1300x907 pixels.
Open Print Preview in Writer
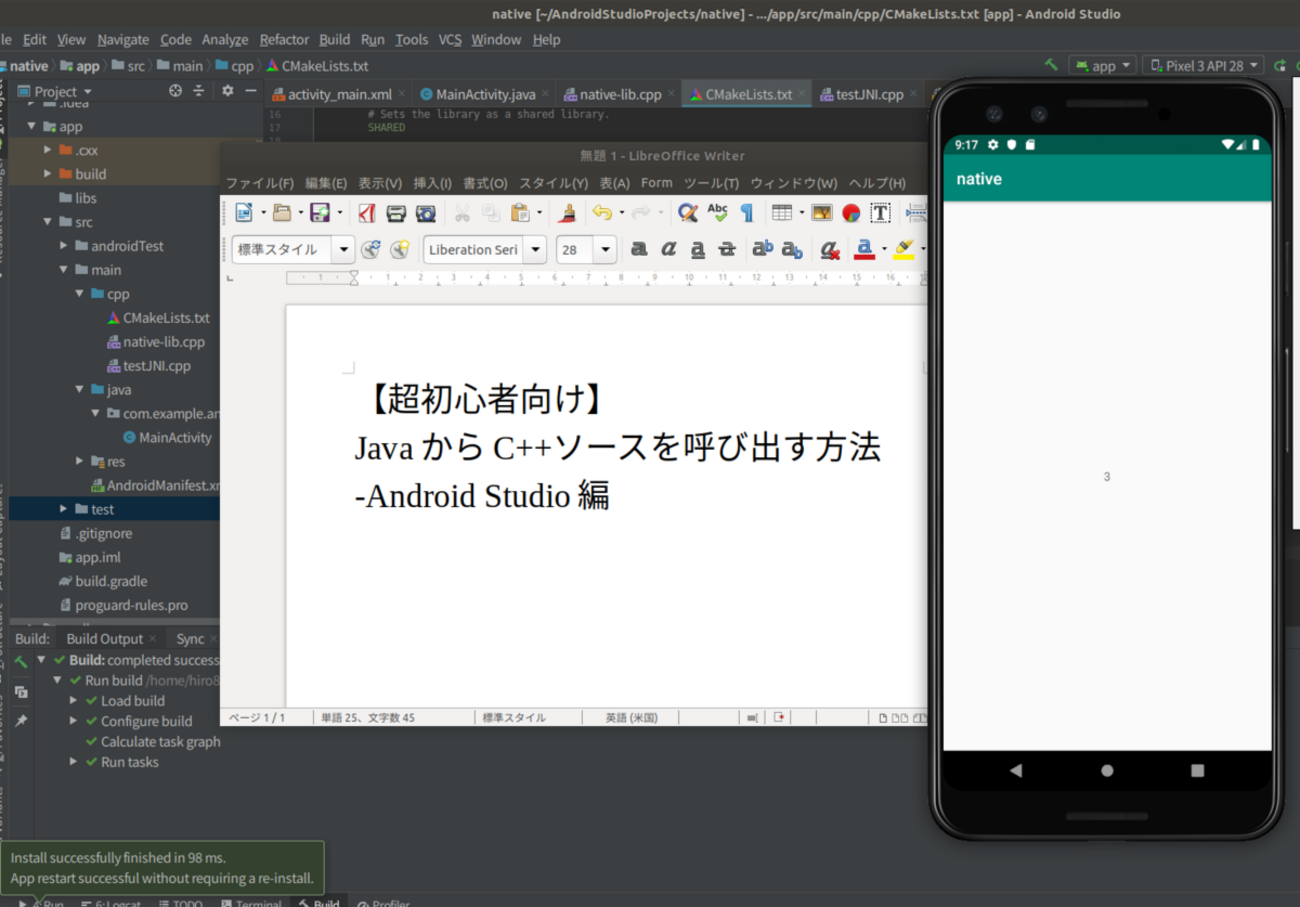(426, 212)
